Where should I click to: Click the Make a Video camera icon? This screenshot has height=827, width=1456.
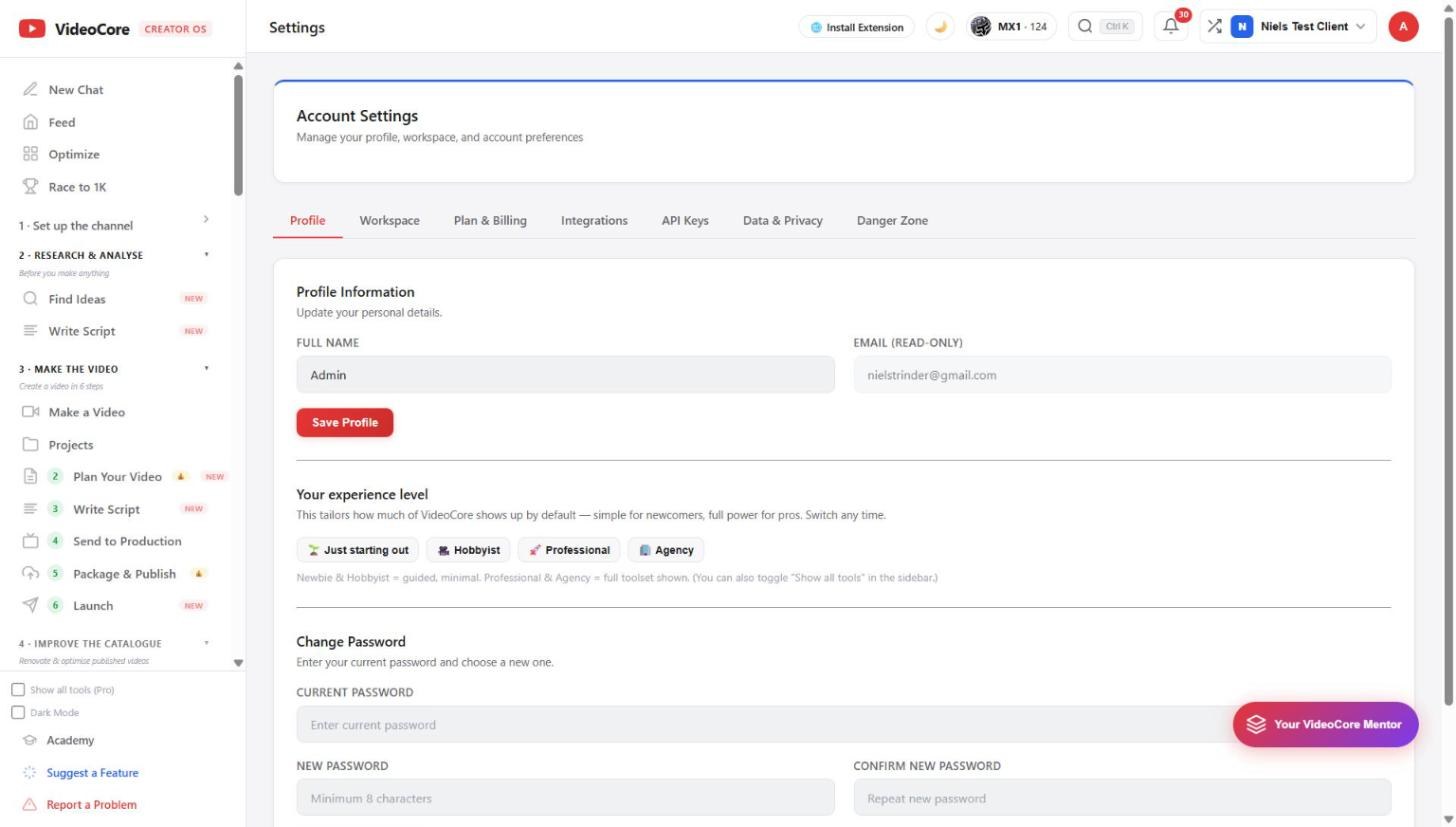[30, 412]
